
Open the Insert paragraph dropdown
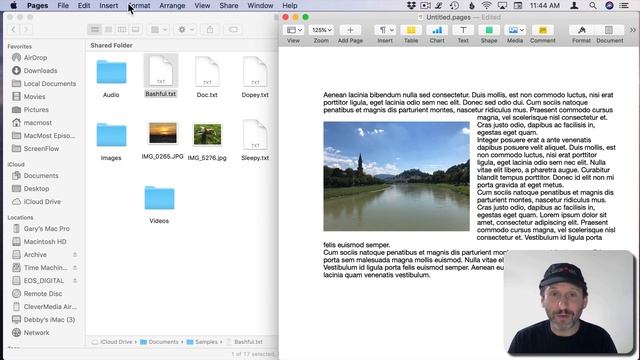pyautogui.click(x=385, y=30)
